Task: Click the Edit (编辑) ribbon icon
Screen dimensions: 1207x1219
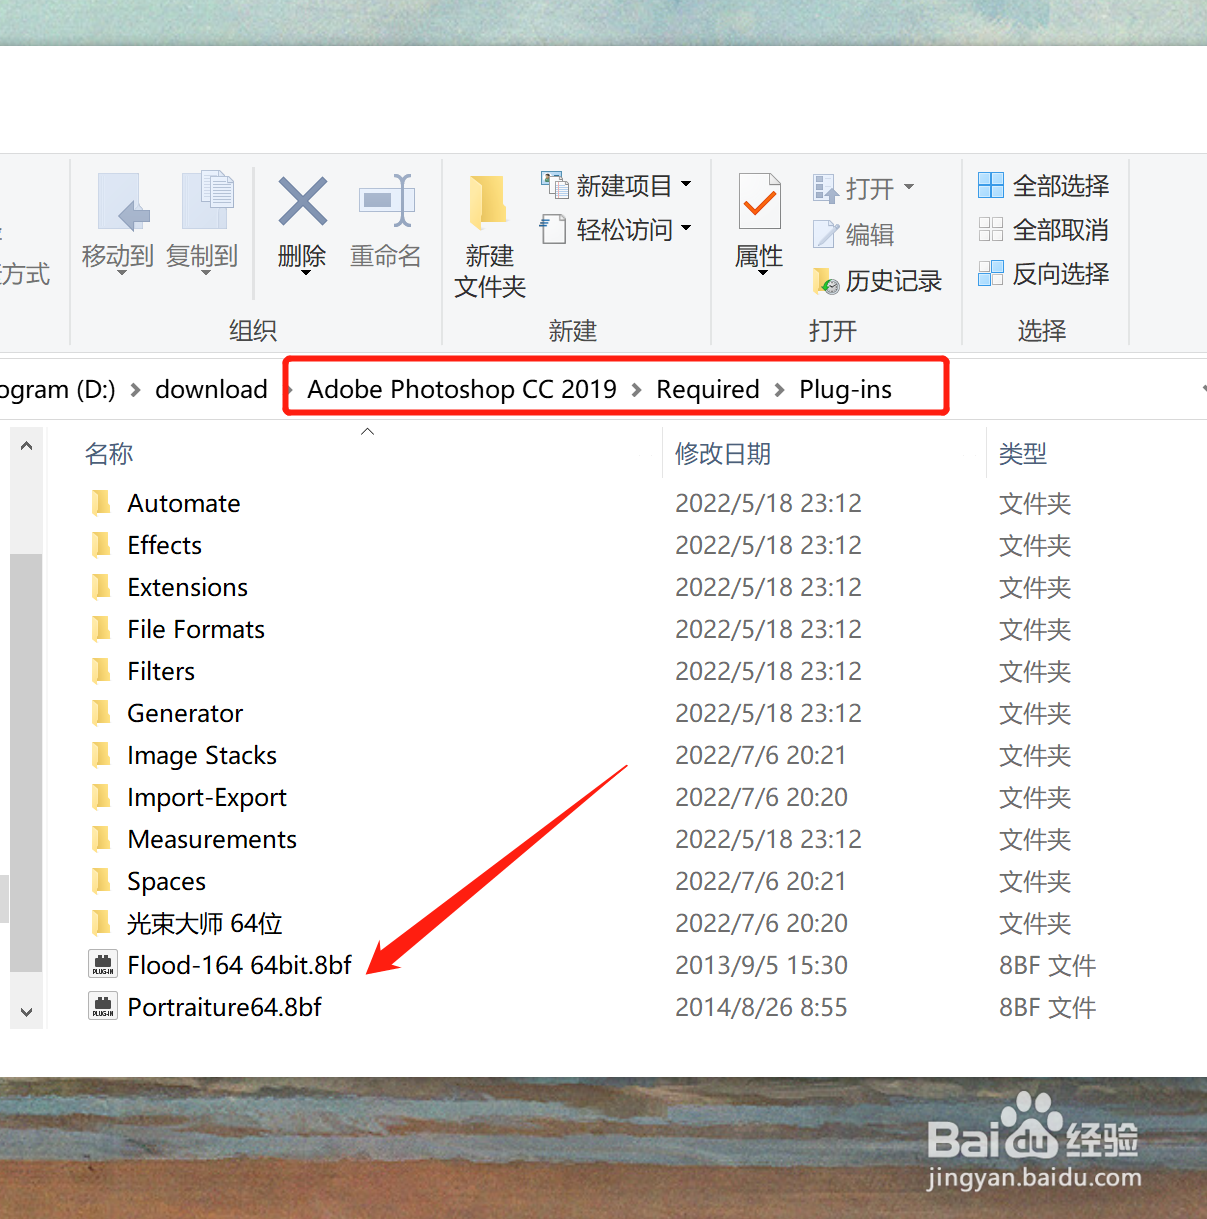Action: point(825,234)
